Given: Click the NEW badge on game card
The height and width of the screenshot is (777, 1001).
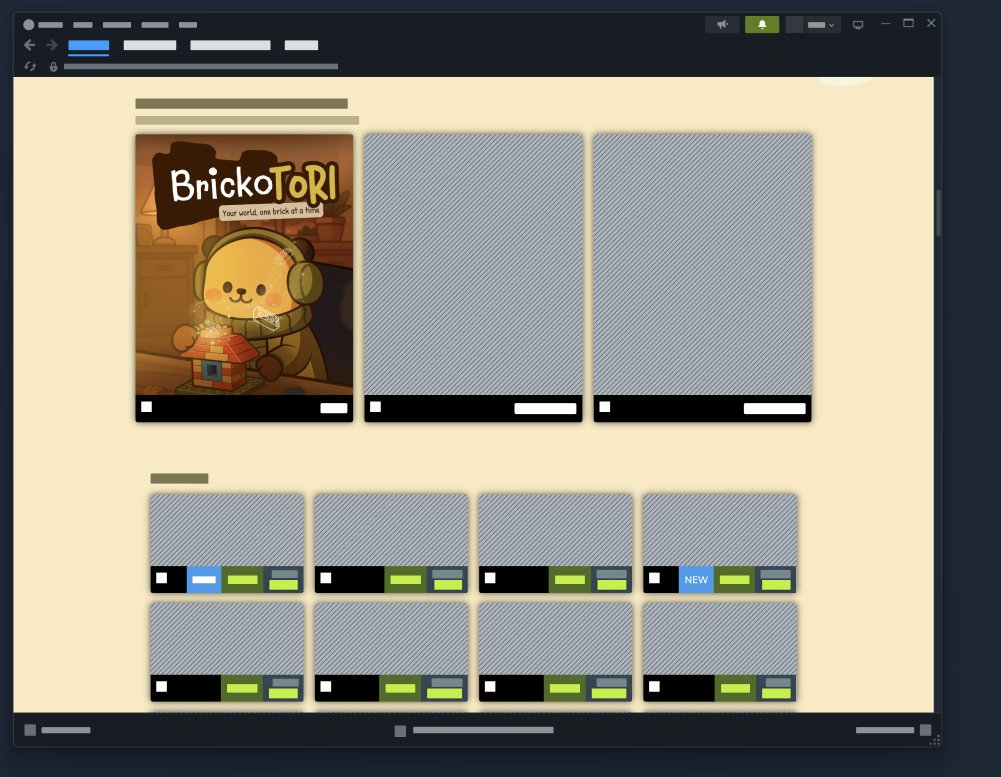Looking at the screenshot, I should [x=696, y=580].
